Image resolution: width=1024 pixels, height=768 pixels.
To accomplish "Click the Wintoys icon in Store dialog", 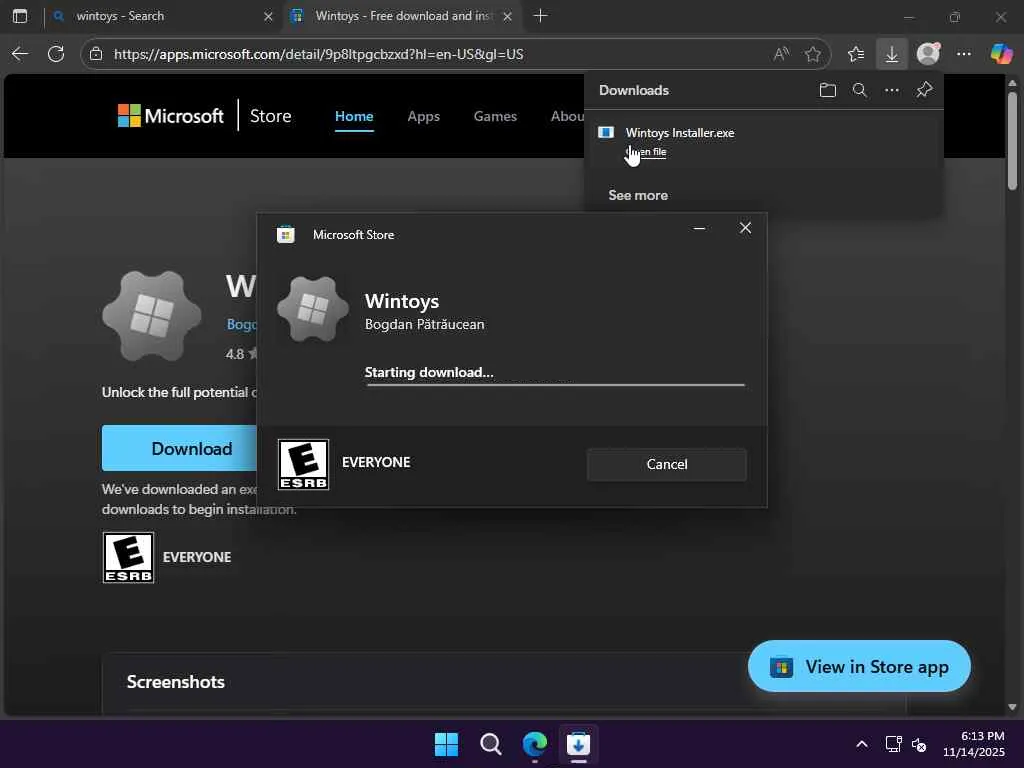I will pyautogui.click(x=313, y=309).
